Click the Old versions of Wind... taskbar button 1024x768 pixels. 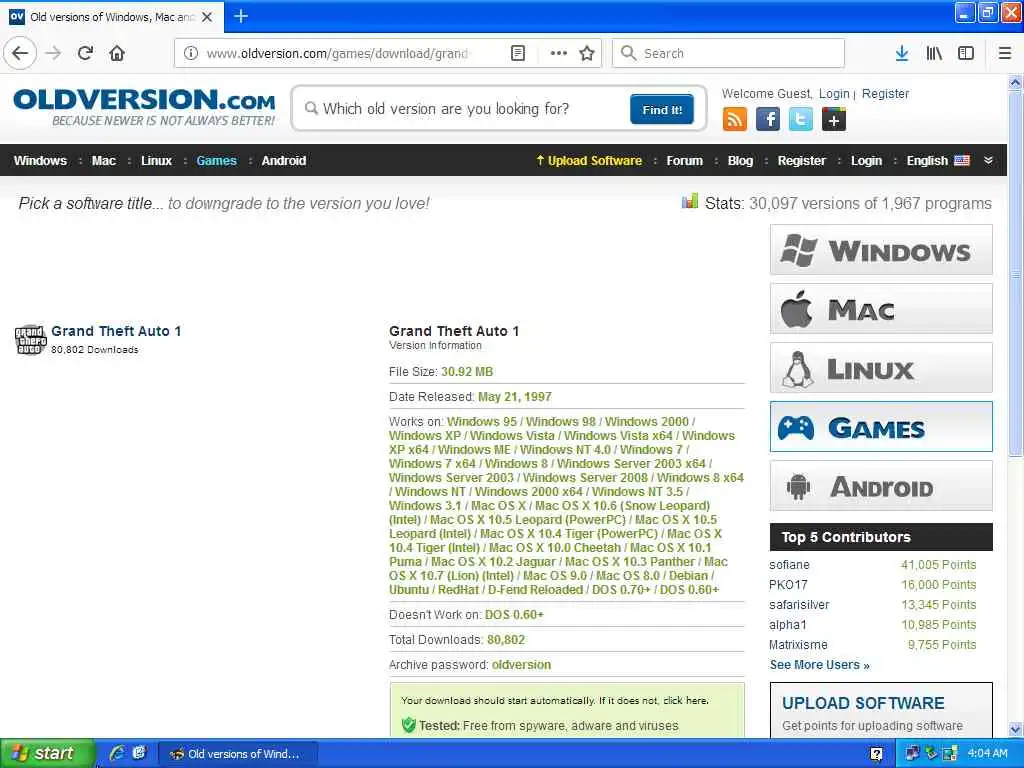[238, 754]
